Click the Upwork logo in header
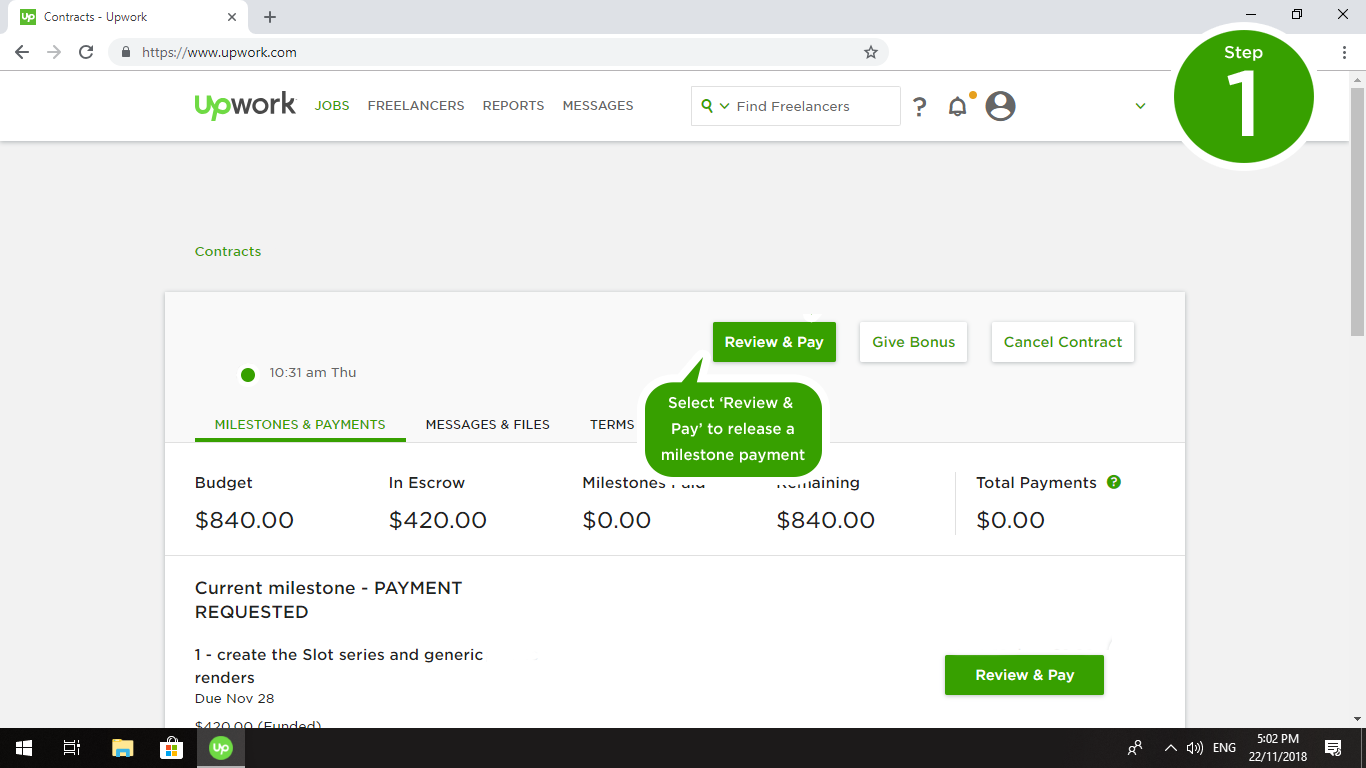1366x768 pixels. pyautogui.click(x=245, y=106)
